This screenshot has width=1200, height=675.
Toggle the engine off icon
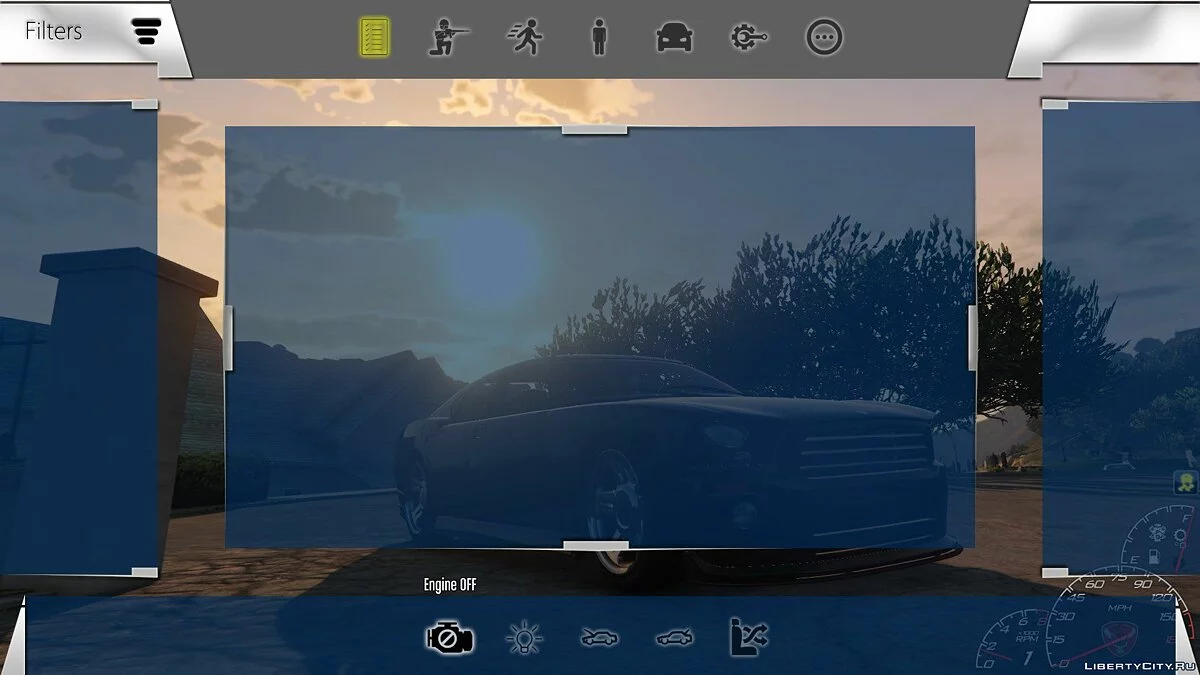[449, 637]
